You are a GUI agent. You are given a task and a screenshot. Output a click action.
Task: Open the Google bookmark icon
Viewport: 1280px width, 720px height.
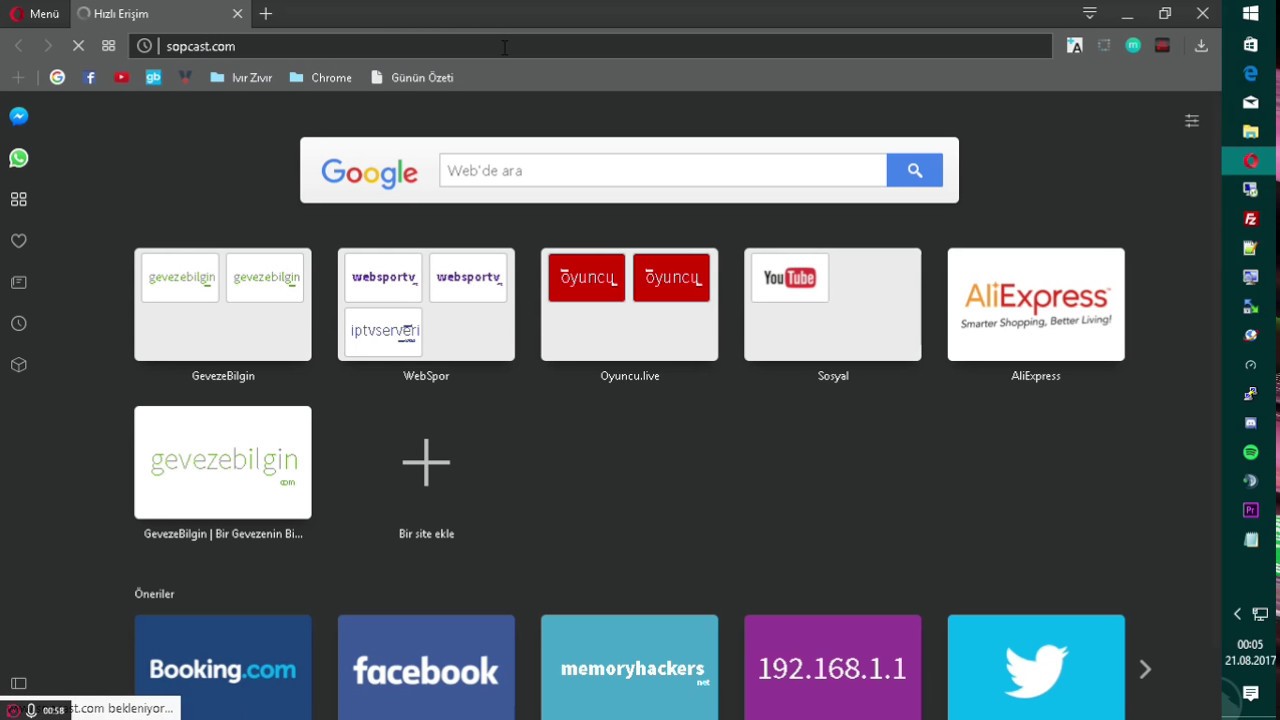[x=57, y=77]
